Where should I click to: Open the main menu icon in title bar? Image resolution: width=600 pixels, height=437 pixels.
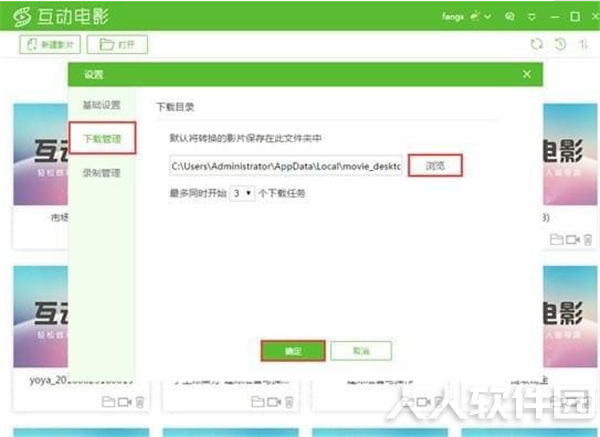(x=532, y=16)
